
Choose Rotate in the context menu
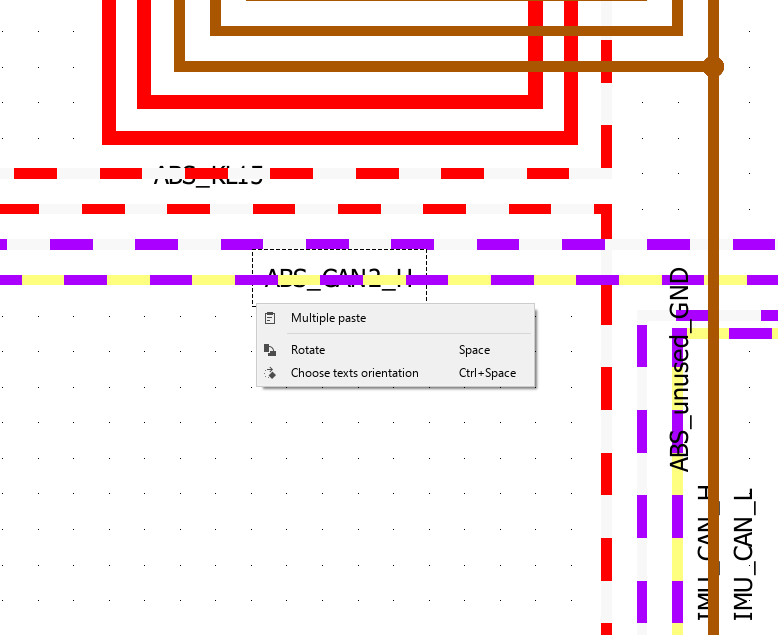[308, 350]
